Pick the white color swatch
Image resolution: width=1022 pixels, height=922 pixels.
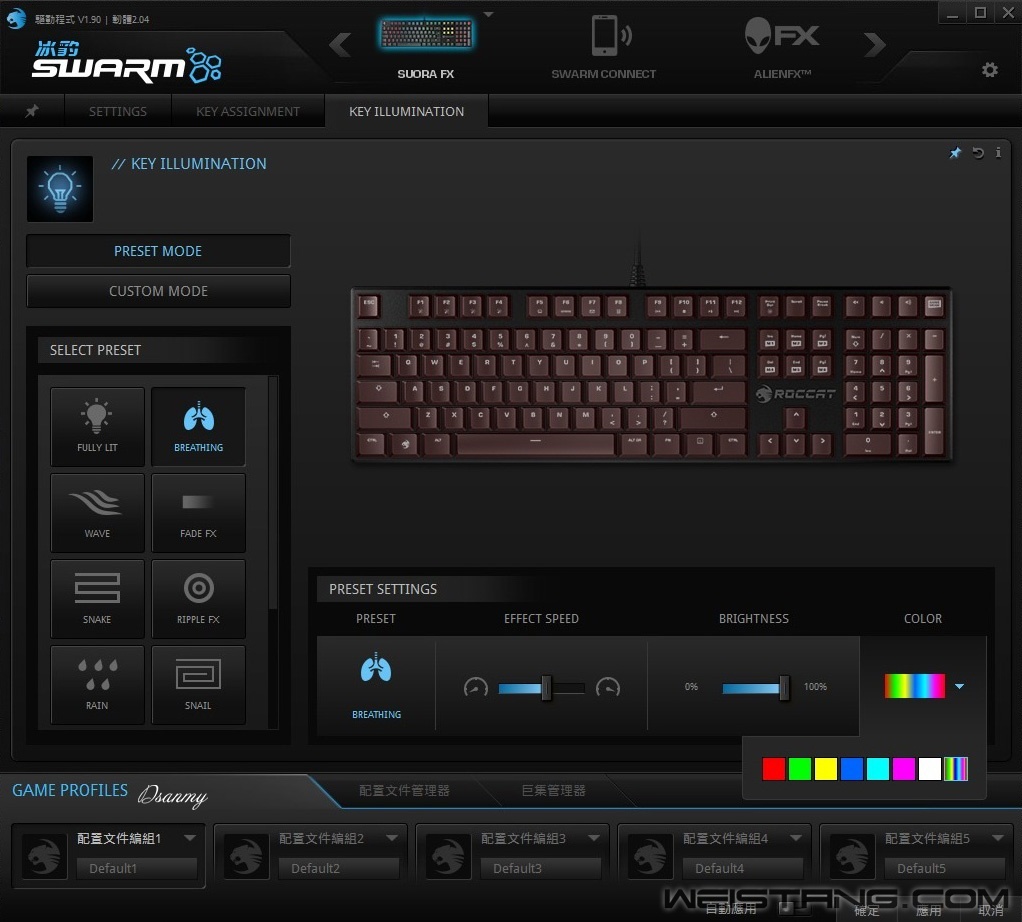[930, 769]
